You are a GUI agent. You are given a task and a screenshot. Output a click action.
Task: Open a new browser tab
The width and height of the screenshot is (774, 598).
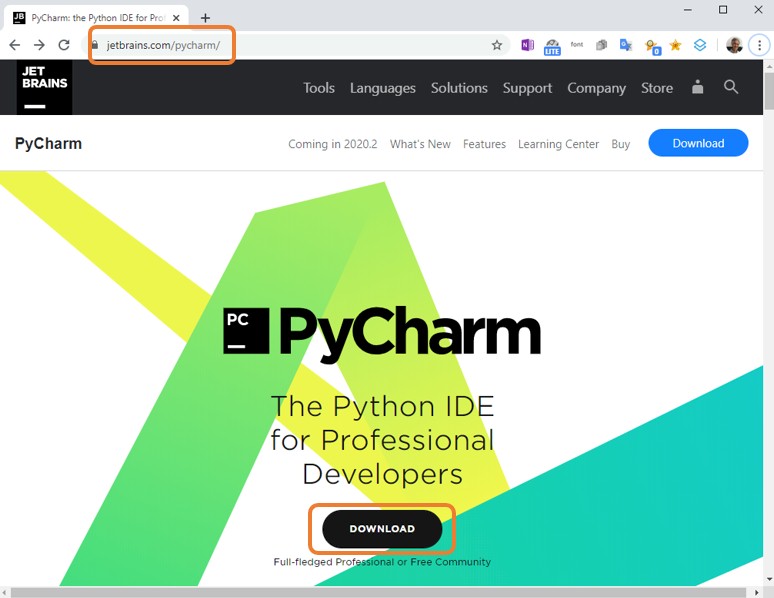click(205, 18)
